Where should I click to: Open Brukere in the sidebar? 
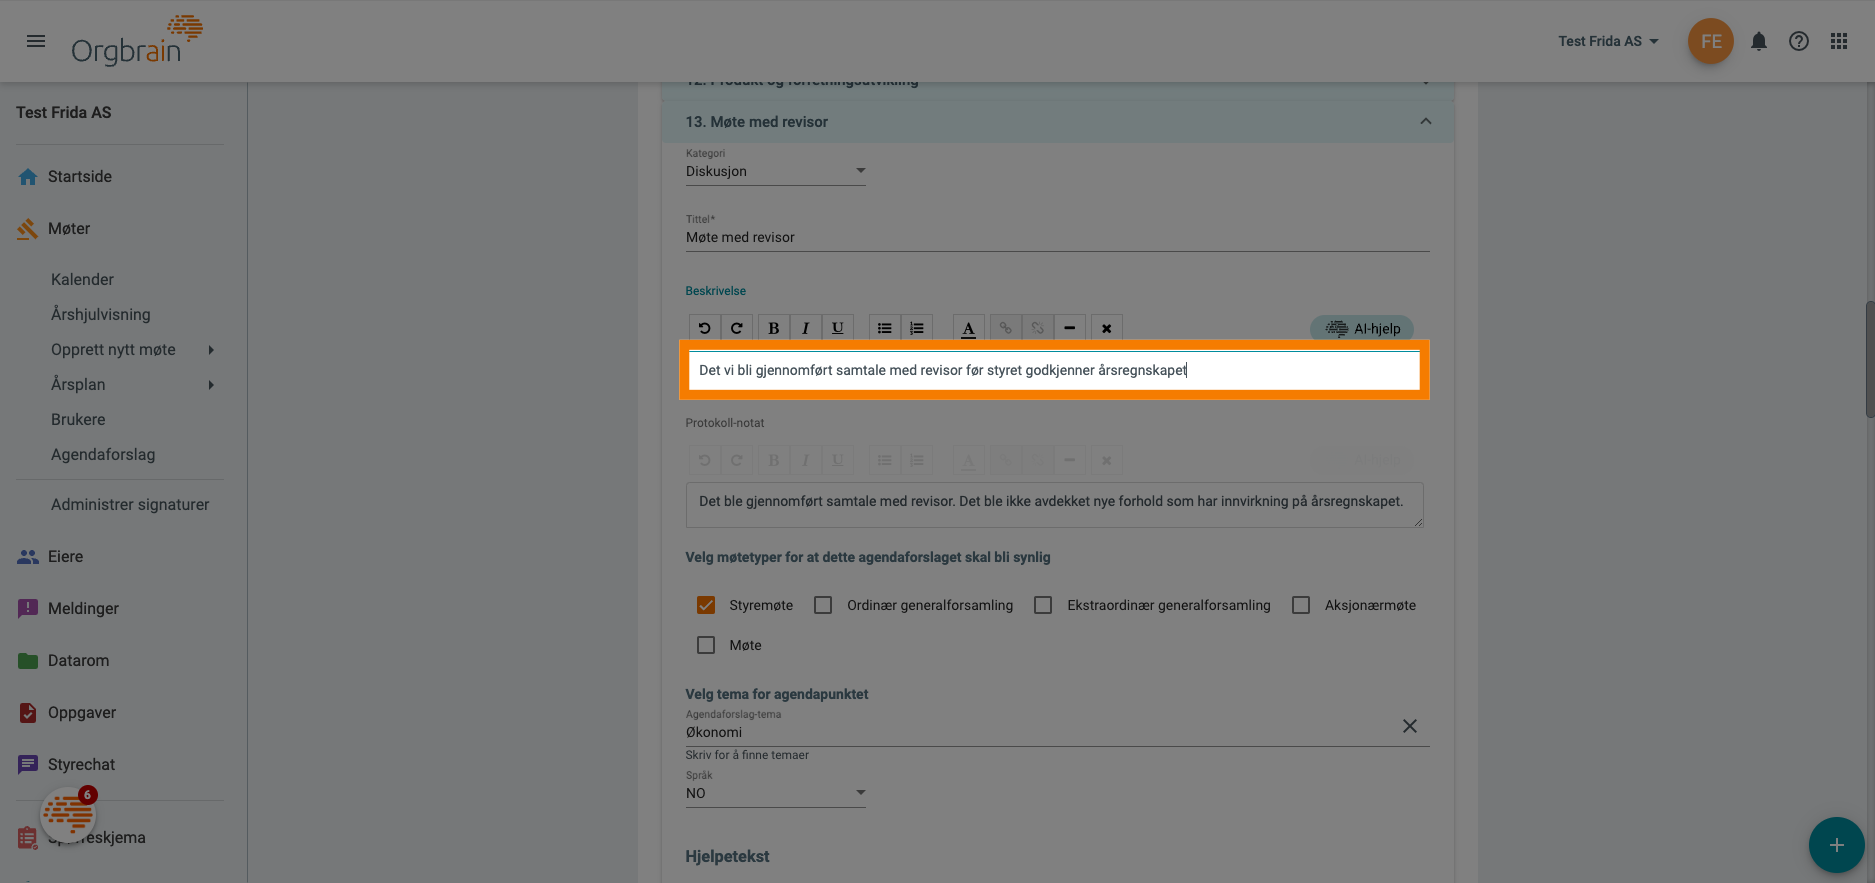(78, 420)
